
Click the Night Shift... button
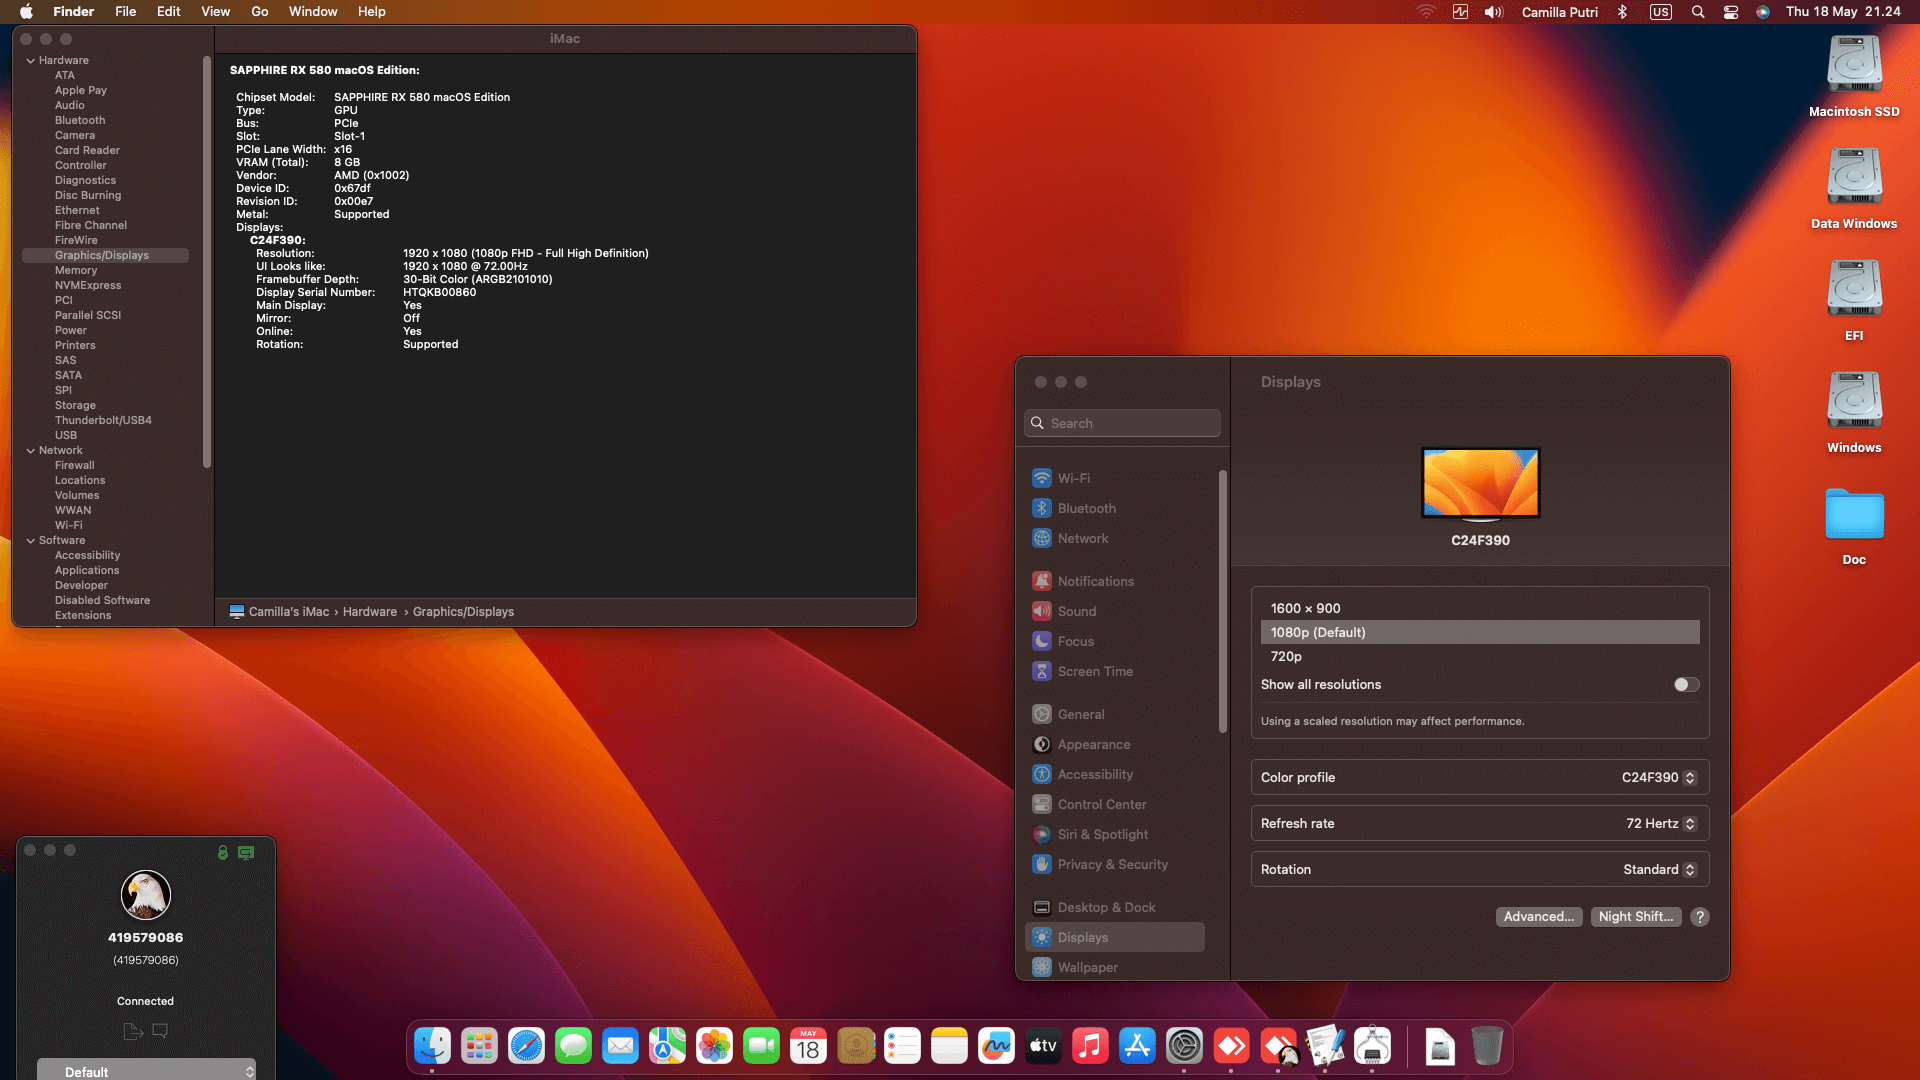coord(1636,917)
